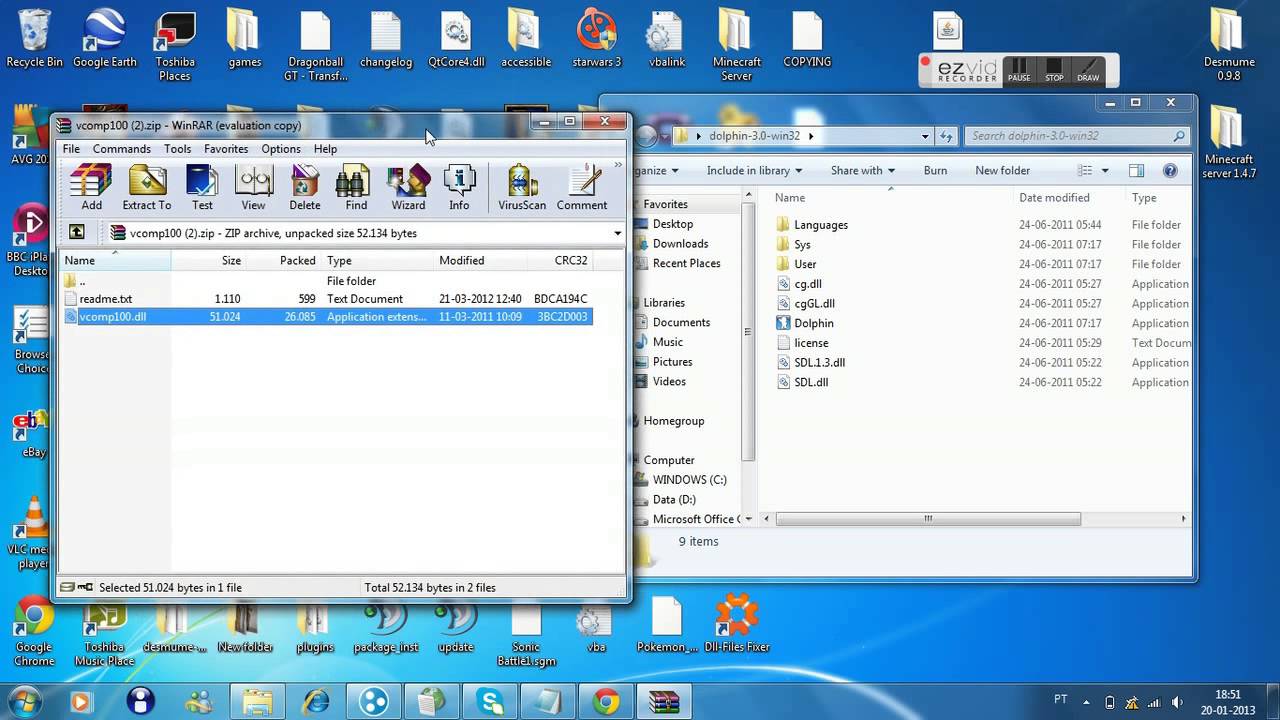Run the Test archive tool

(x=202, y=188)
